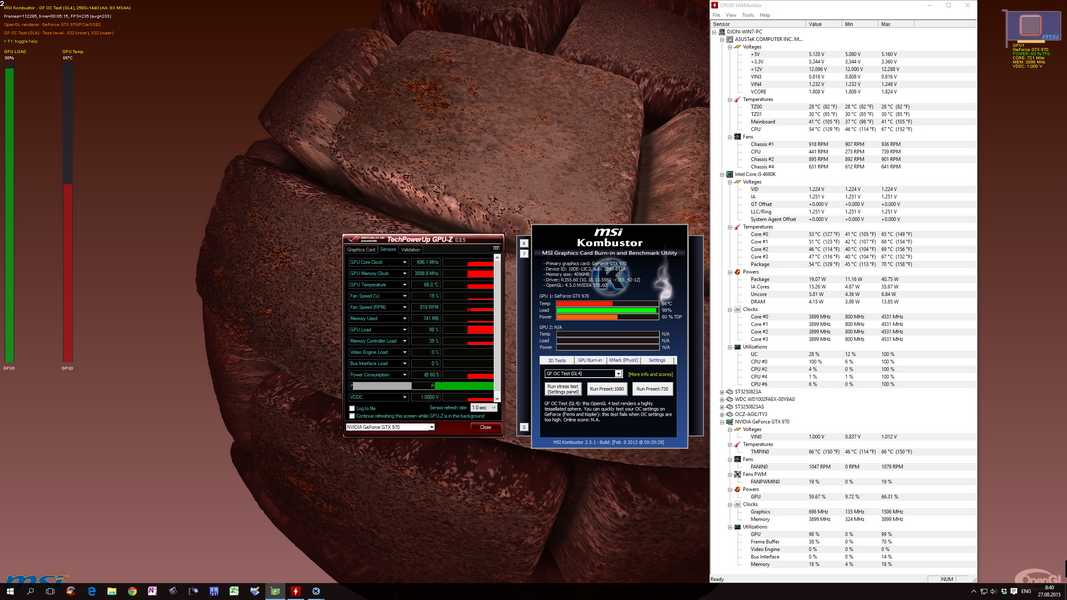Click GPU-Z sensors scrollbar down arrow
The image size is (1067, 600).
point(497,399)
